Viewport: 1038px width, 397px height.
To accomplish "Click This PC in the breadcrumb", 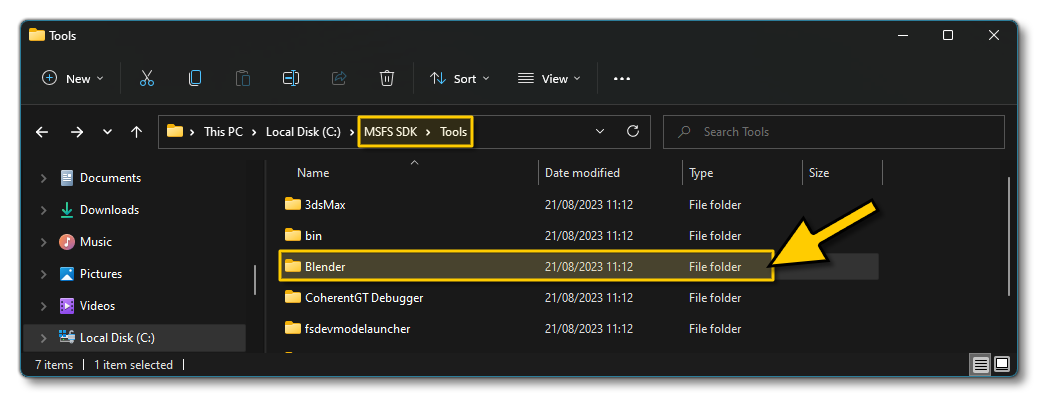I will [223, 132].
